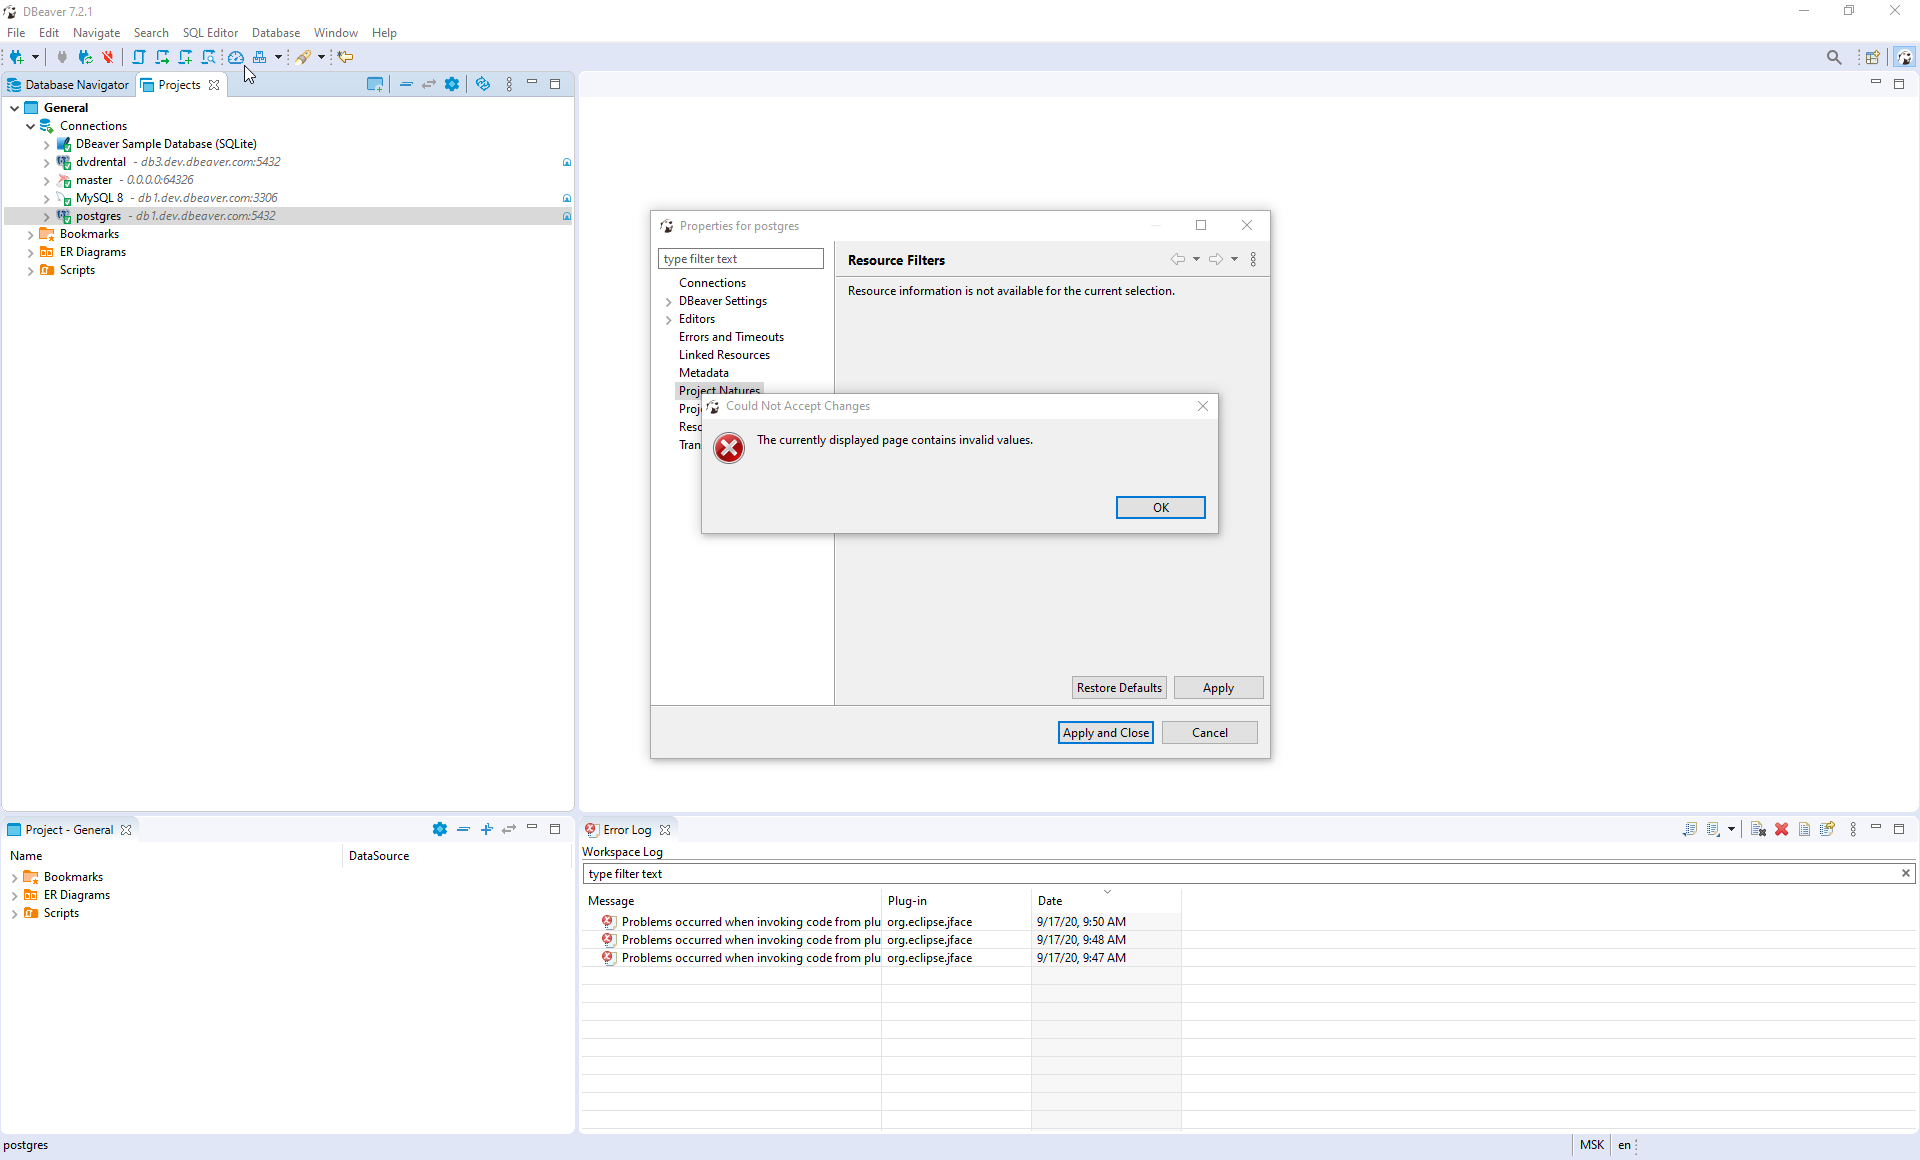Screen dimensions: 1920x1160
Task: Click Restore Defaults in properties dialog
Action: click(x=1118, y=687)
